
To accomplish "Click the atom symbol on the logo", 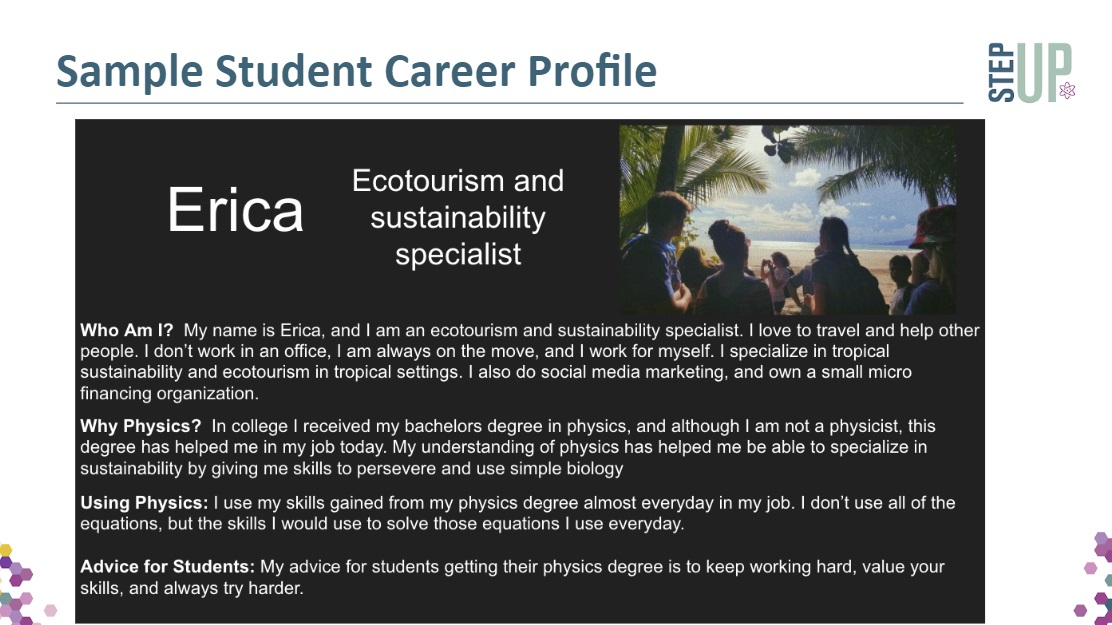I will [1067, 90].
